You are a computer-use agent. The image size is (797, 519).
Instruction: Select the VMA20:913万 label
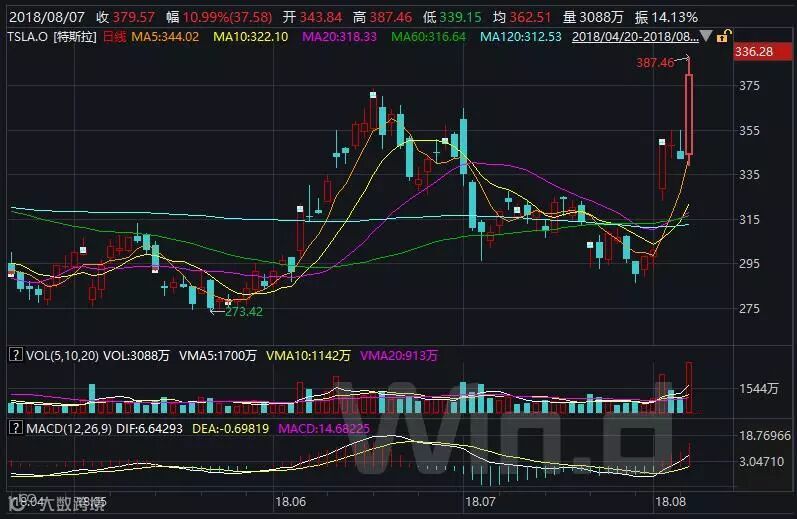point(398,355)
